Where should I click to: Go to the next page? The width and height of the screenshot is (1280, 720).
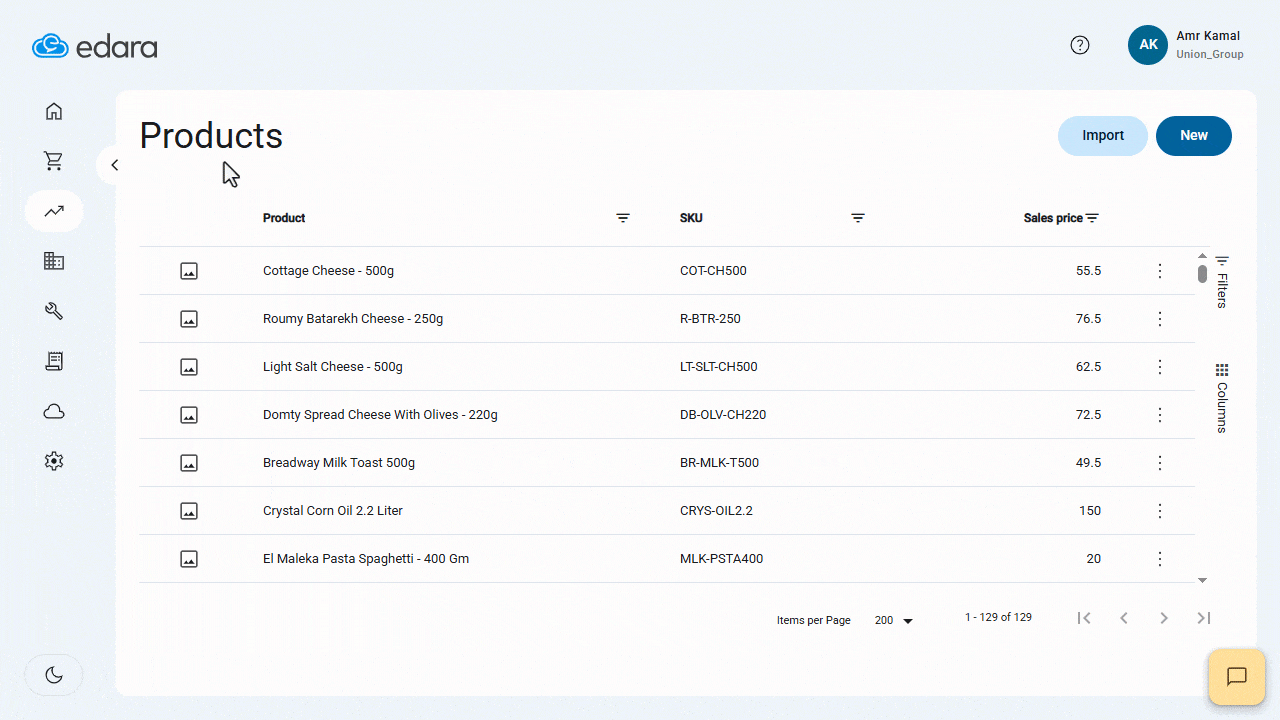[x=1164, y=618]
